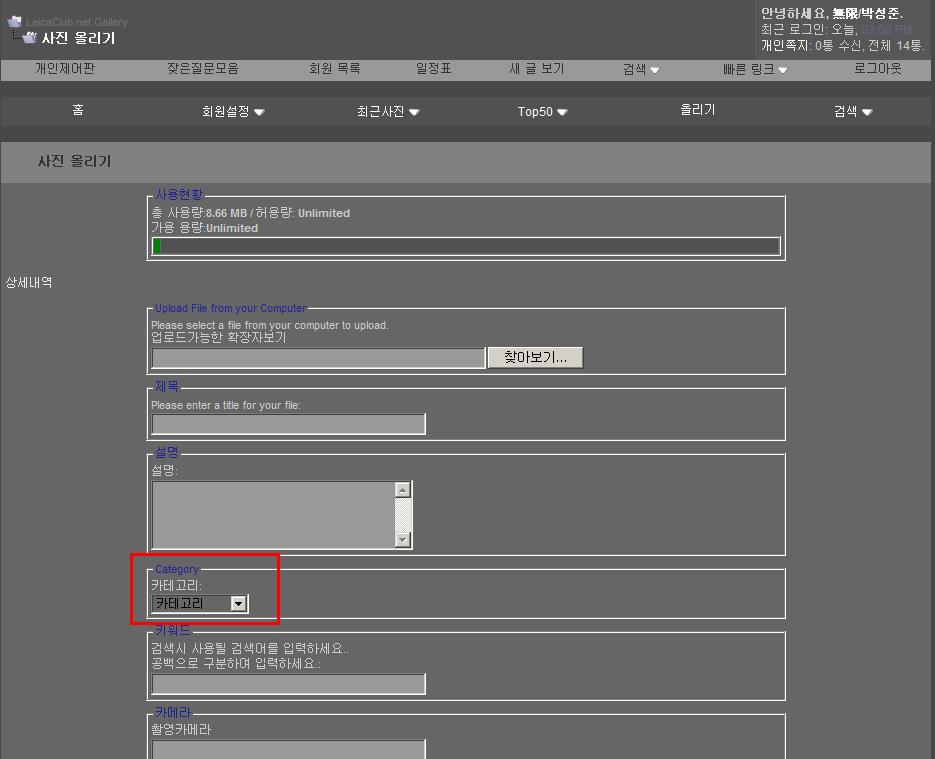
Task: Select 올리기 in the gallery menu
Action: 698,110
